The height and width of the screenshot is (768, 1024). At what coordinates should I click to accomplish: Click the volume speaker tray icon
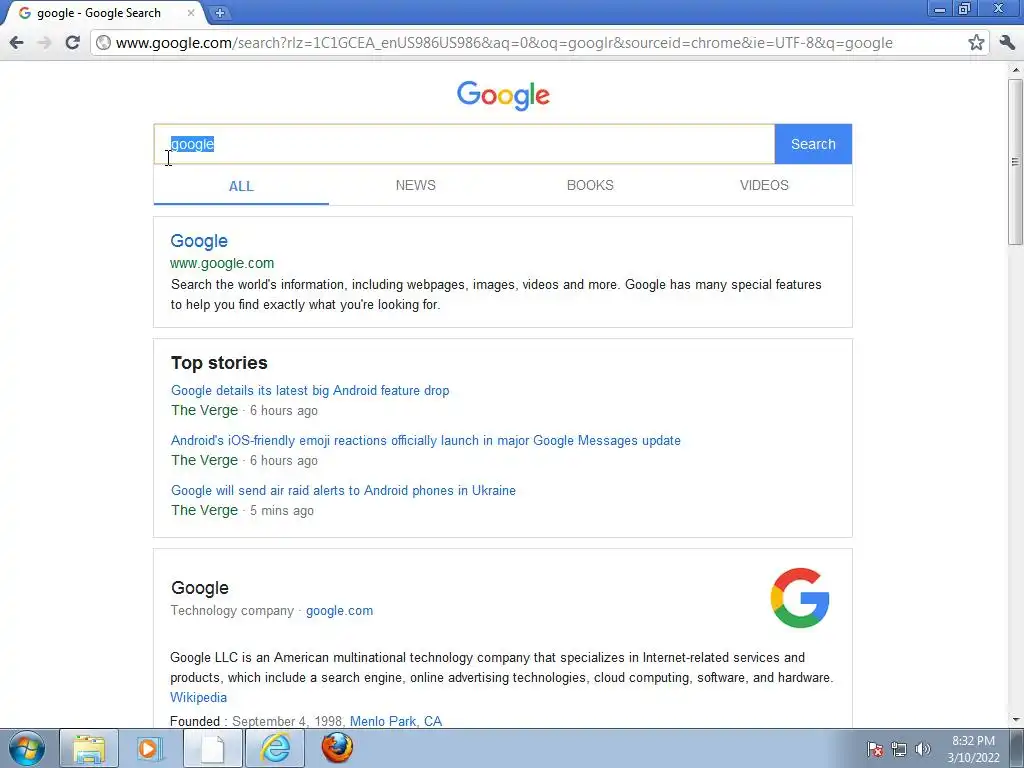point(922,749)
